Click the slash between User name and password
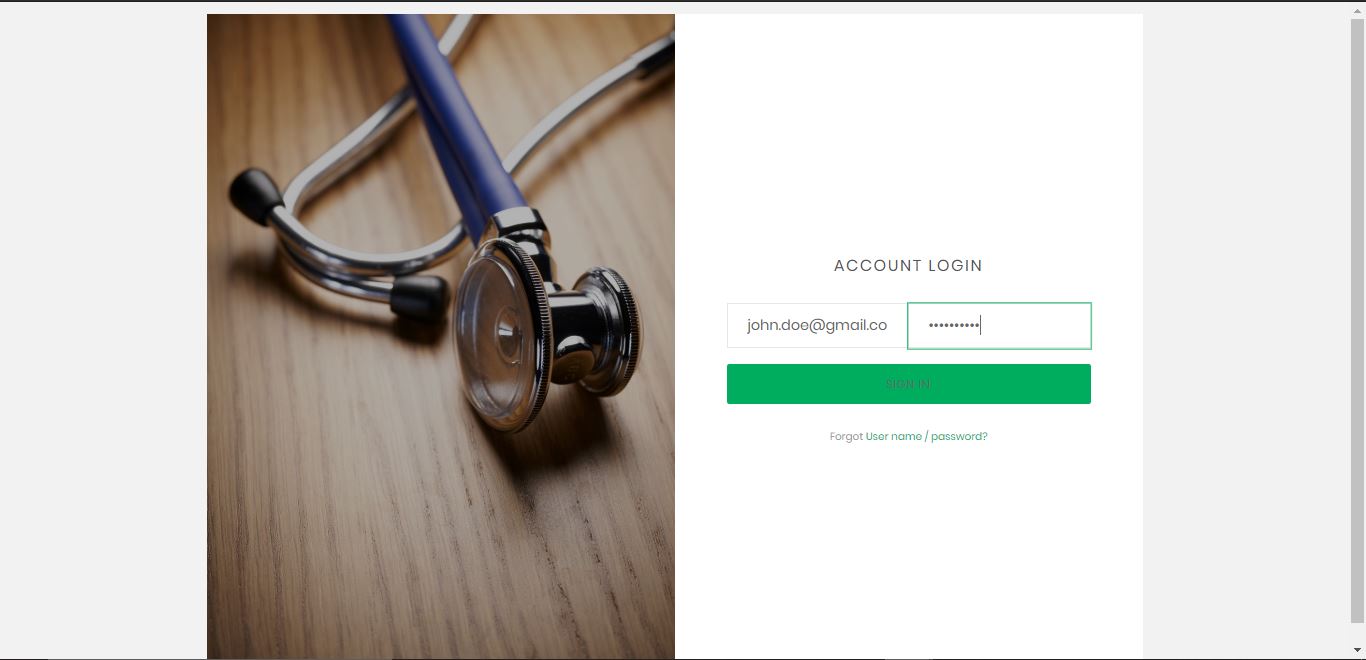Screen dimensions: 1366x660 click(927, 437)
